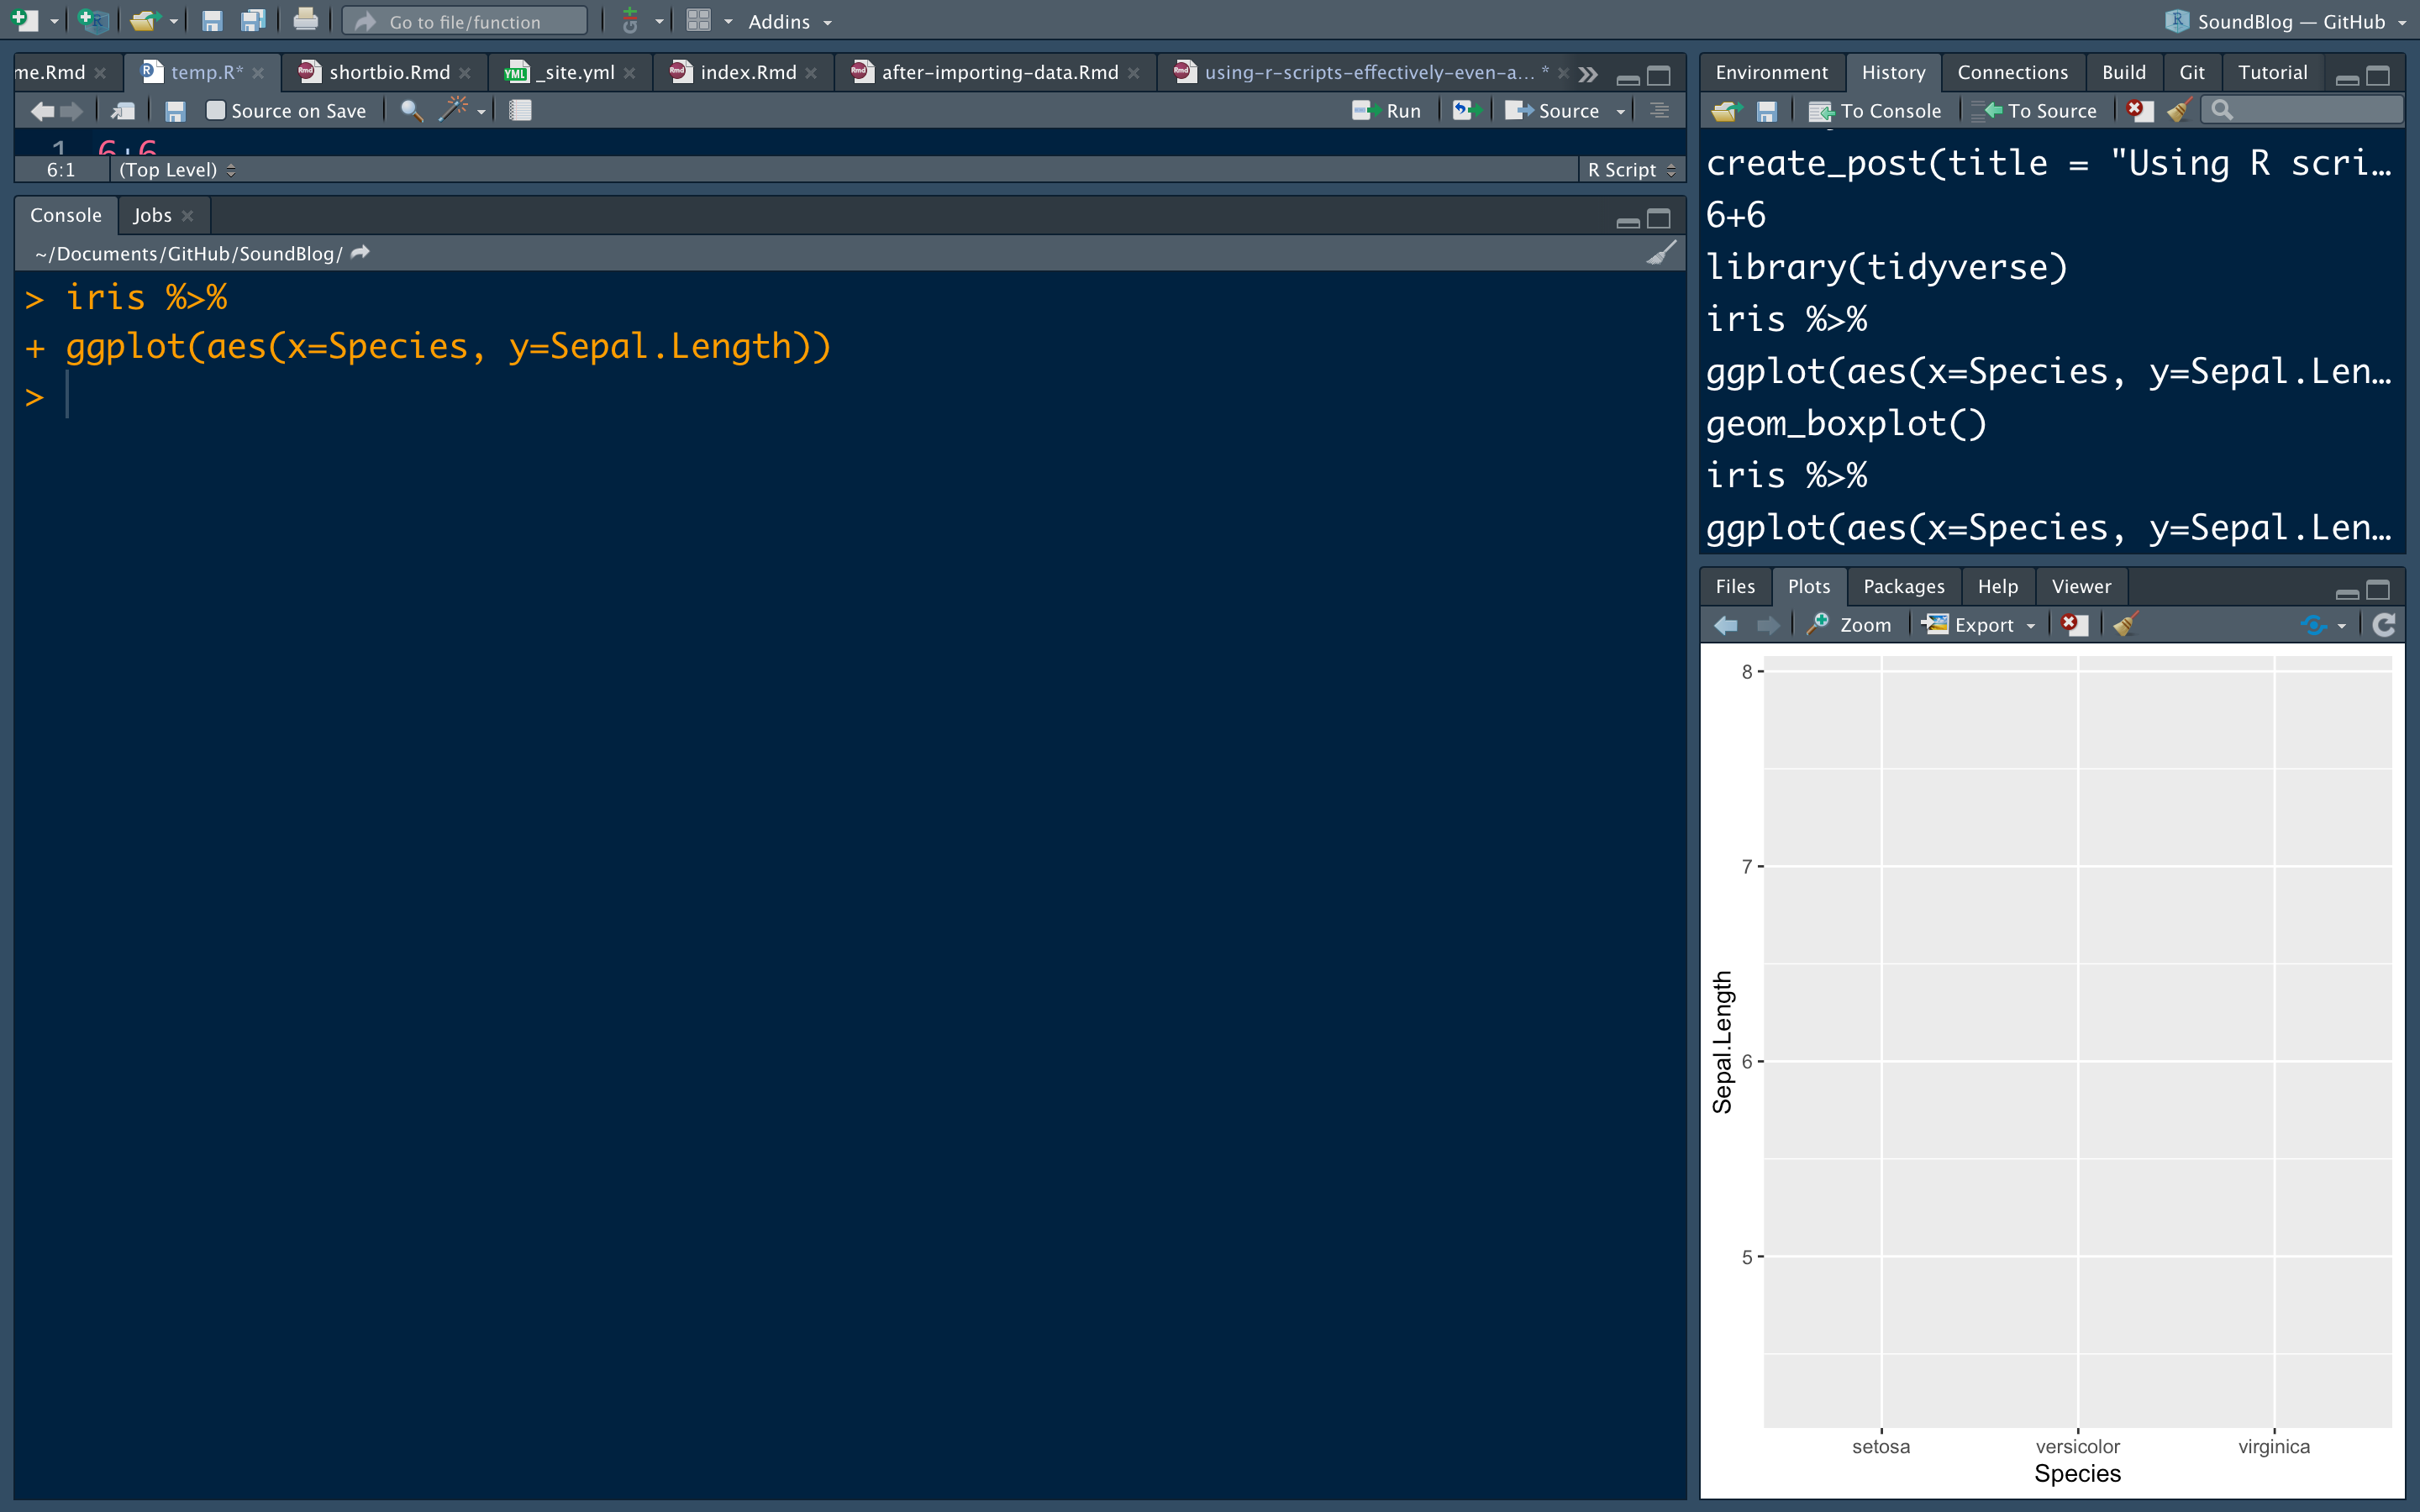Click the History search field

tap(2304, 110)
